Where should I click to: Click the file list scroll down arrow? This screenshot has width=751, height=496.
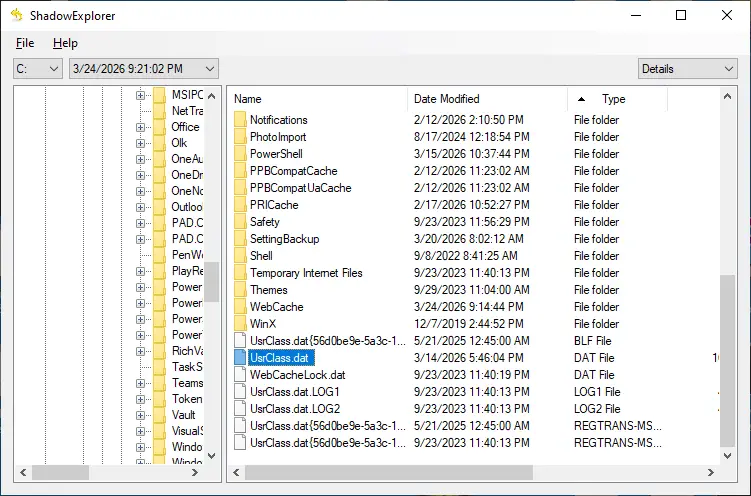(x=728, y=456)
